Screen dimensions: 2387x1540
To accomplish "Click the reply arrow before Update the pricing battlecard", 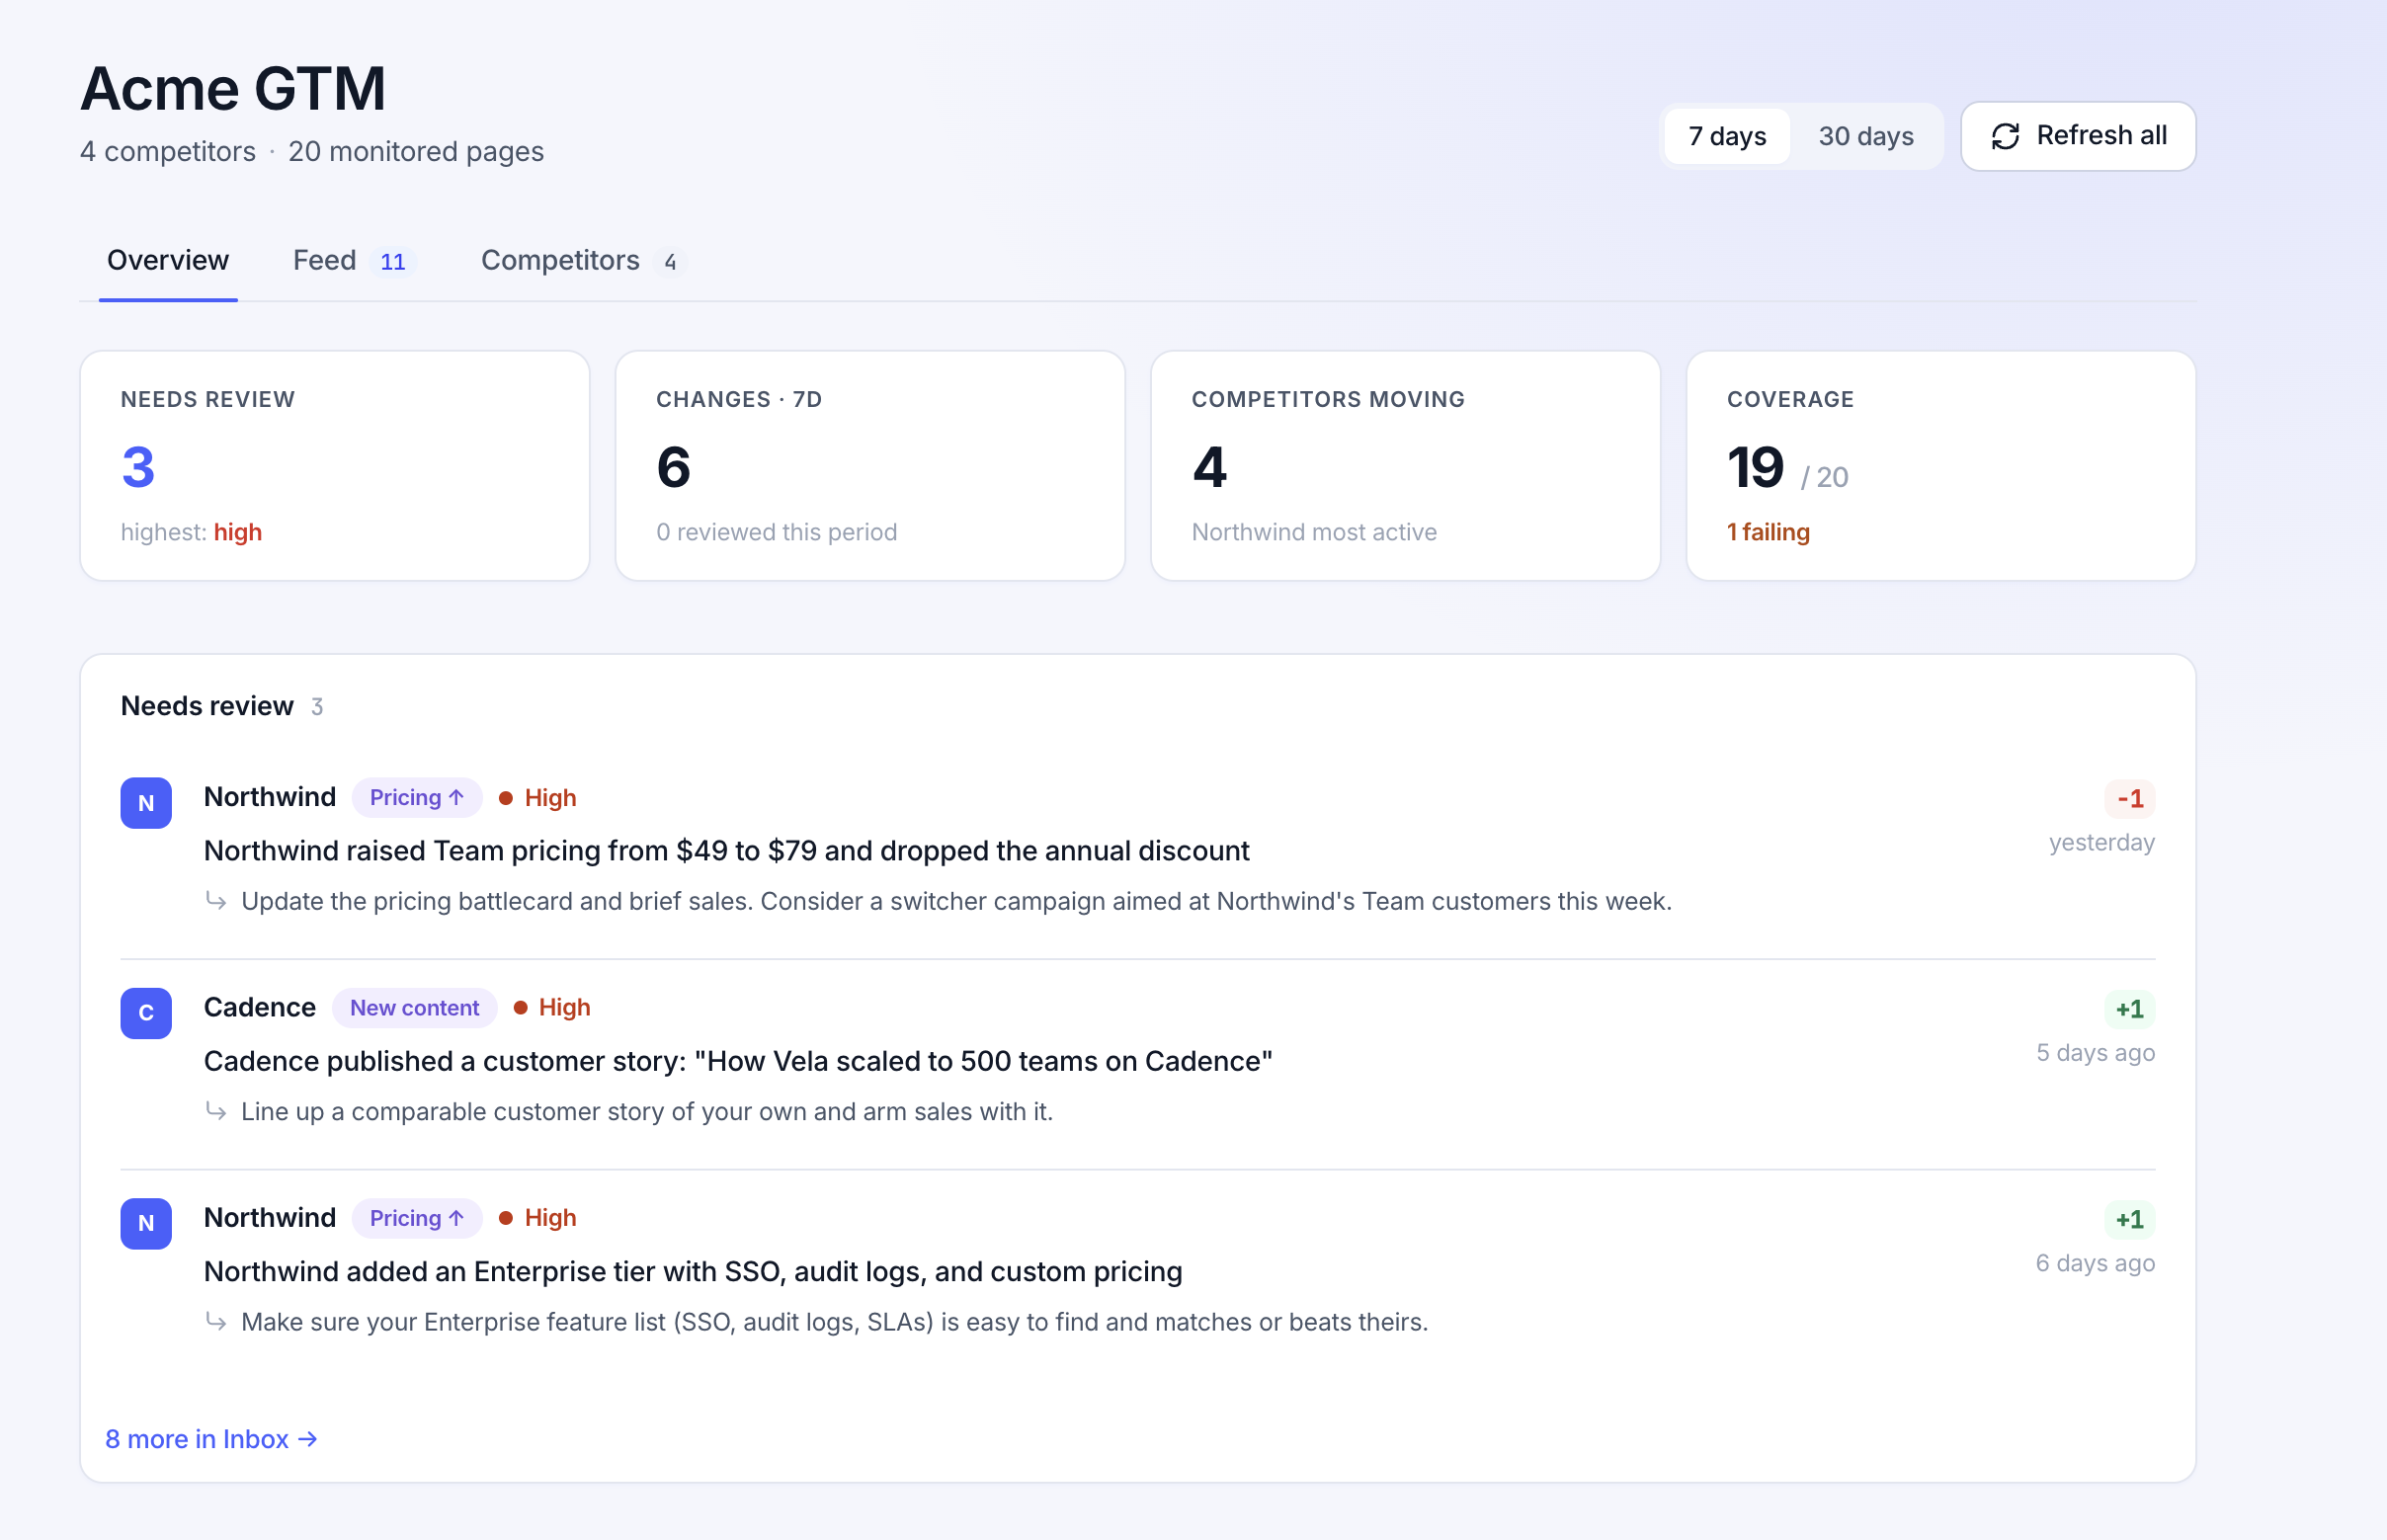I will pos(215,900).
